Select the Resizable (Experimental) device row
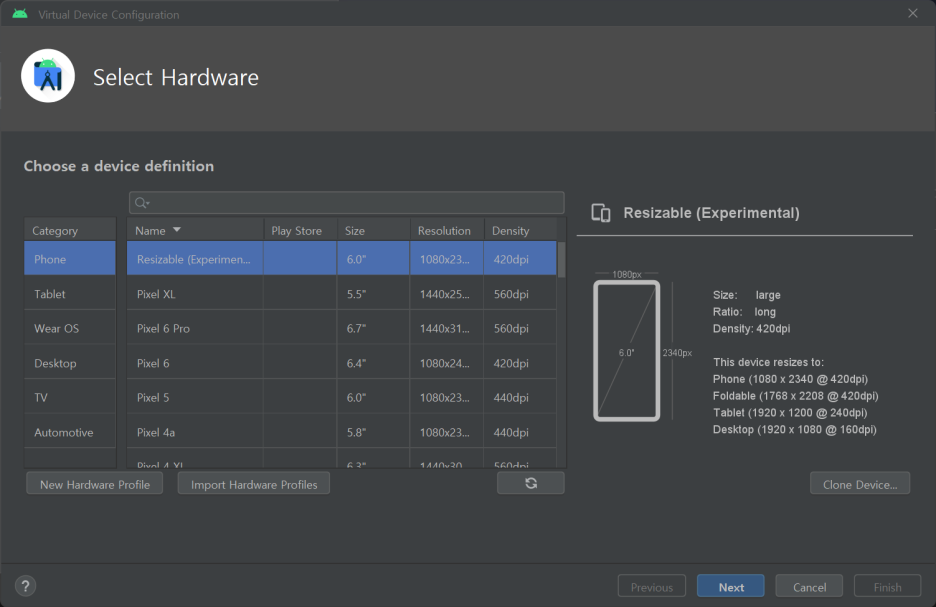The height and width of the screenshot is (607, 936). point(342,259)
